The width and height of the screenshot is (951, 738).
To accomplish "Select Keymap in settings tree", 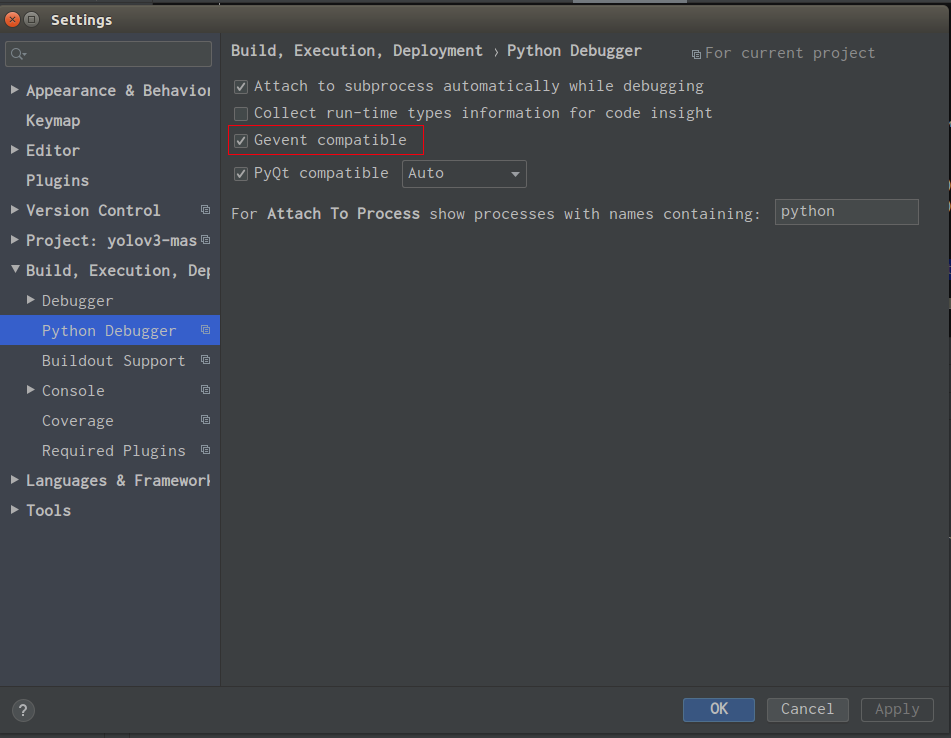I will (x=53, y=121).
